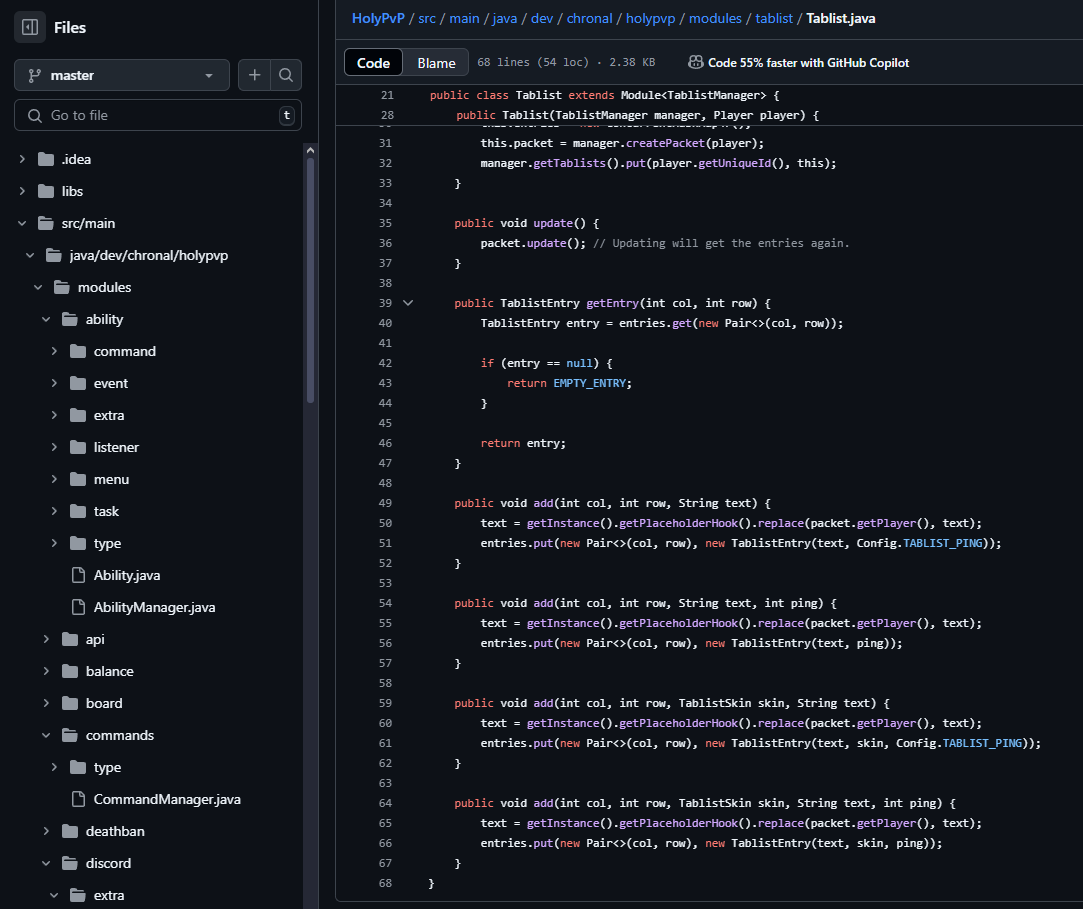Select the extra folder under ability
The width and height of the screenshot is (1083, 909).
[109, 415]
